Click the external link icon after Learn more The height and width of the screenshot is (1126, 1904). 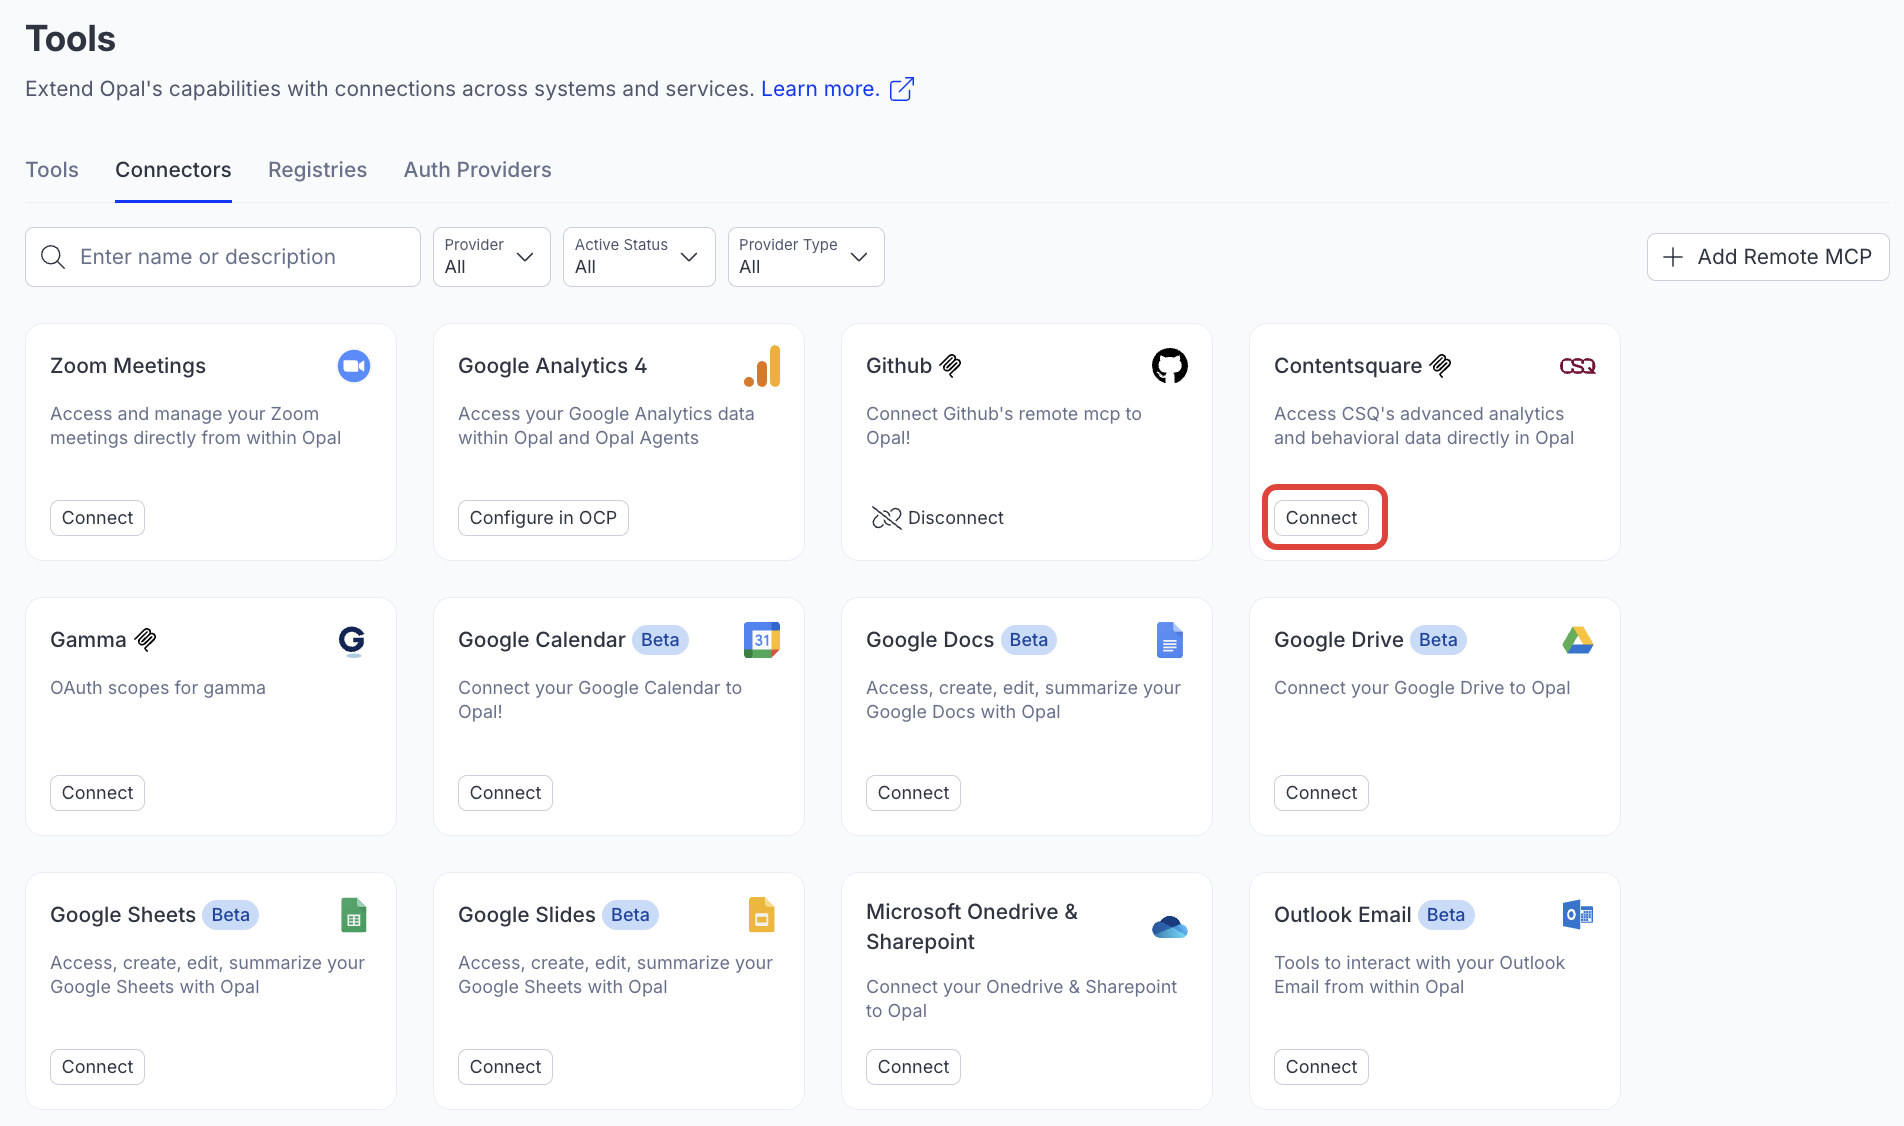(902, 89)
